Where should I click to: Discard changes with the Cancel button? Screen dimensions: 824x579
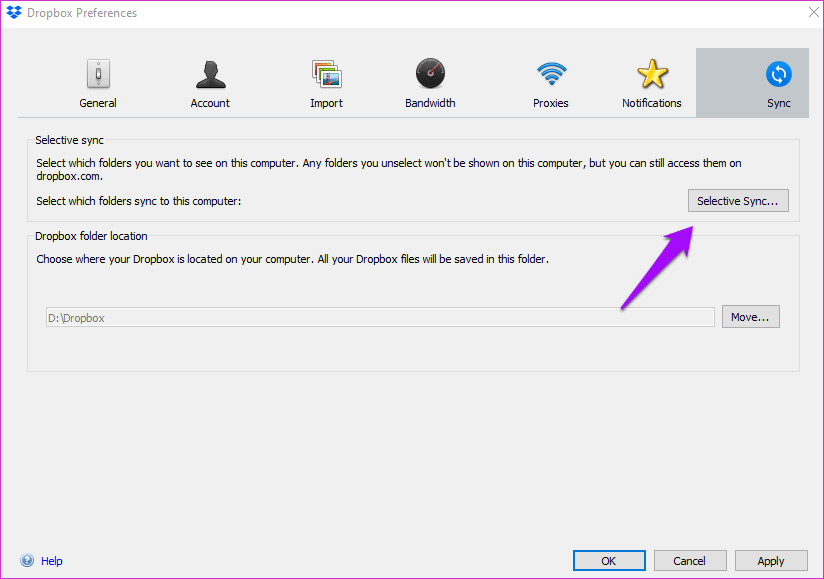tap(689, 561)
